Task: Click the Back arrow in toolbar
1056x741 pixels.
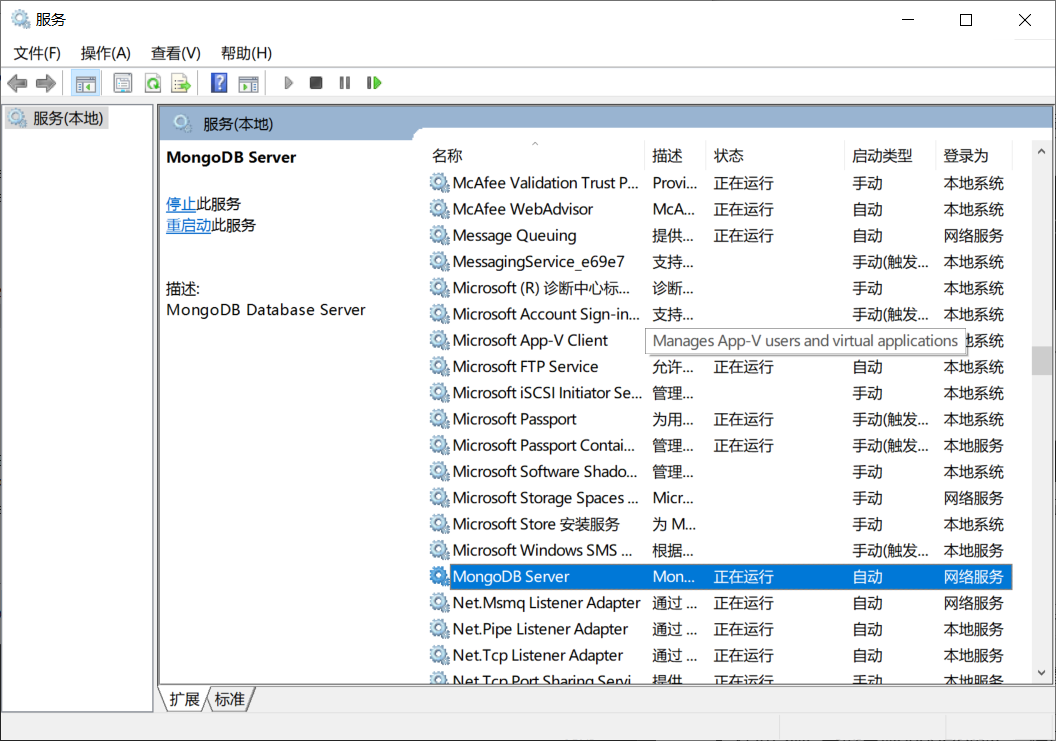Action: click(17, 83)
